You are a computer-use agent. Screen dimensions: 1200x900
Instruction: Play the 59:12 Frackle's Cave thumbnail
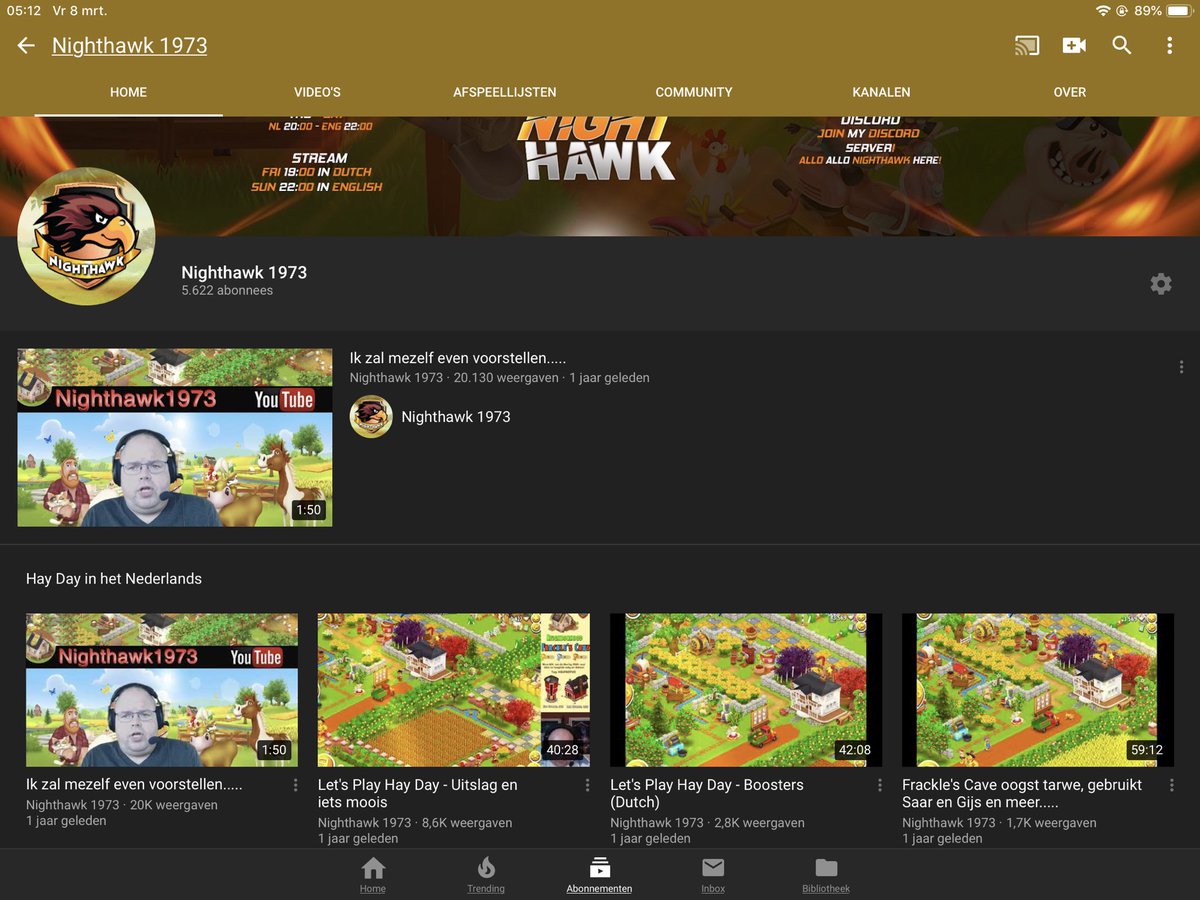point(1038,690)
